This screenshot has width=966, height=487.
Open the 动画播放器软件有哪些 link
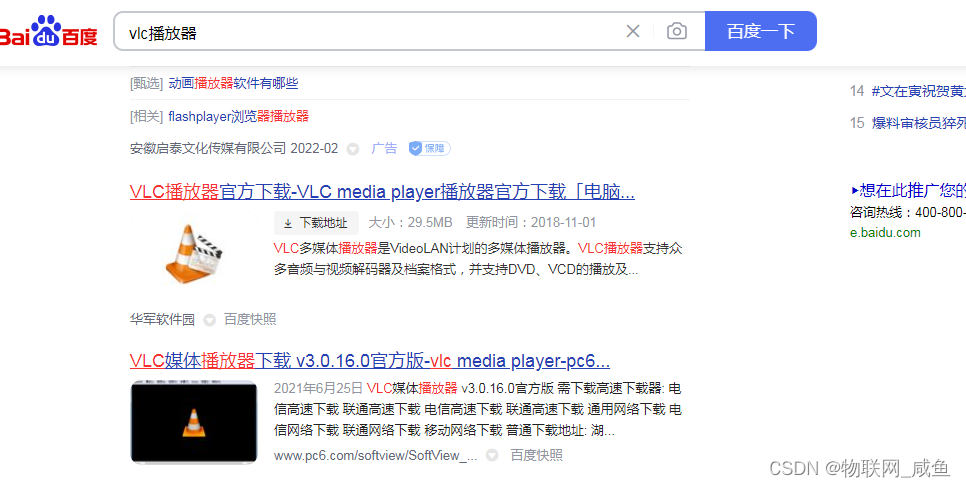click(x=233, y=83)
